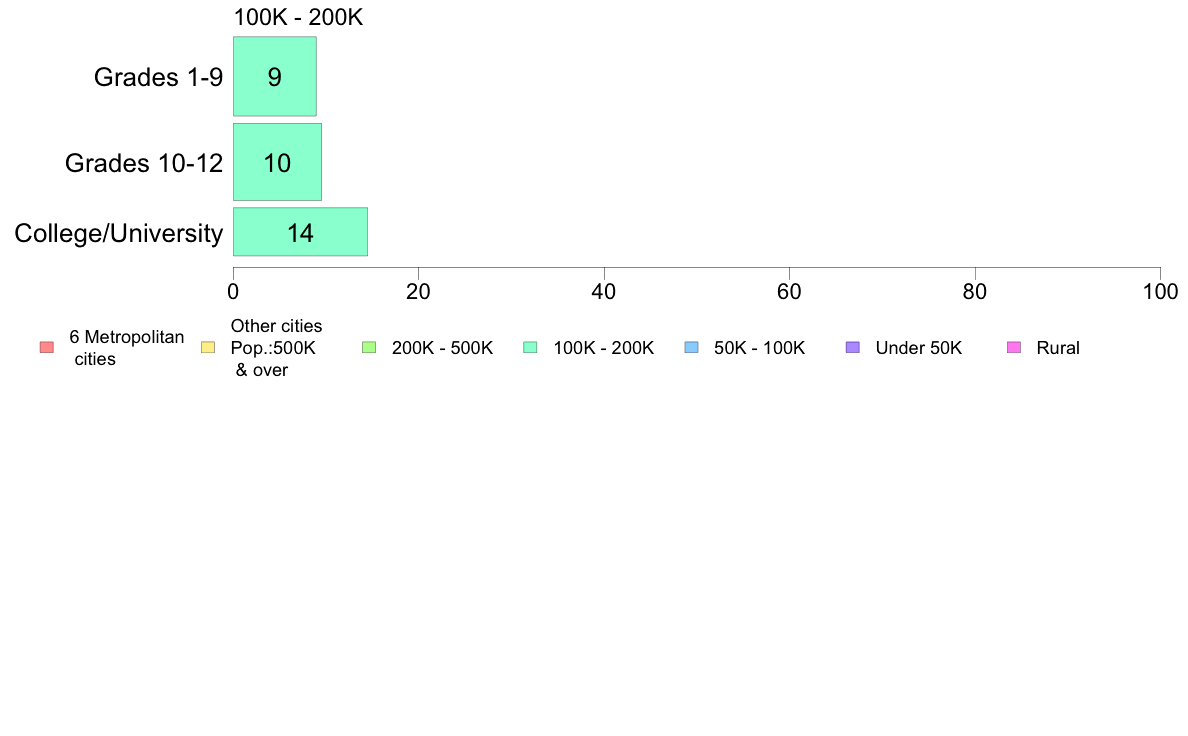Click the blue 50K - 100K legend swatch
Viewport: 1188px width, 736px height.
(692, 348)
